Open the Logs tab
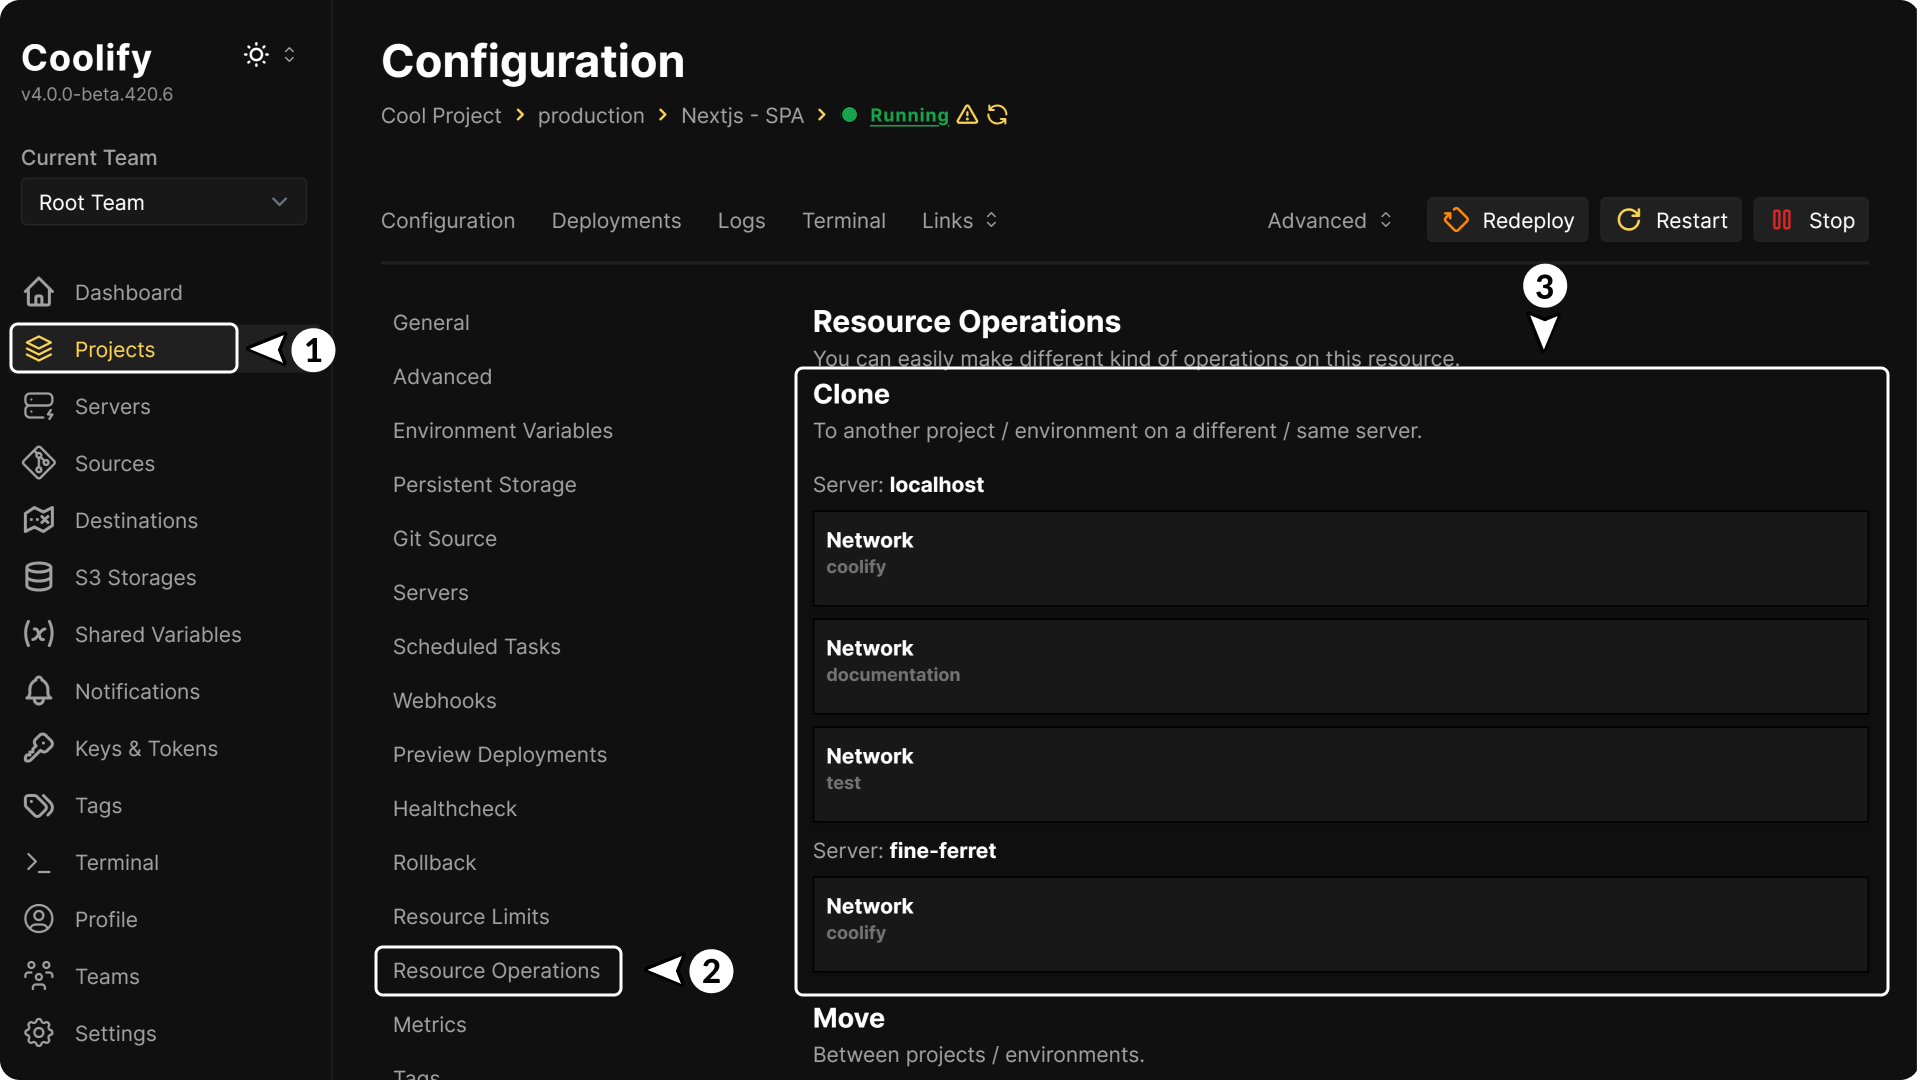This screenshot has height=1080, width=1920. (x=741, y=220)
